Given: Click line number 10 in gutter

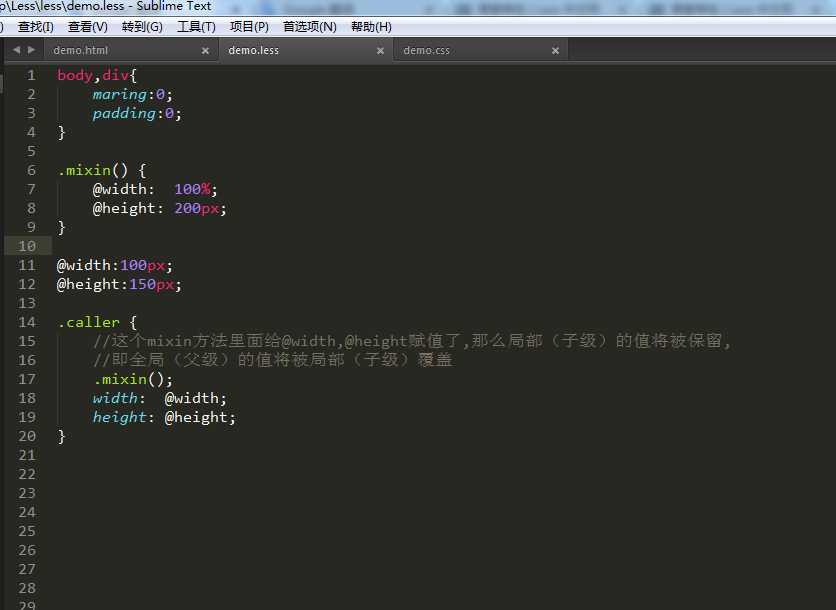Looking at the screenshot, I should coord(27,246).
